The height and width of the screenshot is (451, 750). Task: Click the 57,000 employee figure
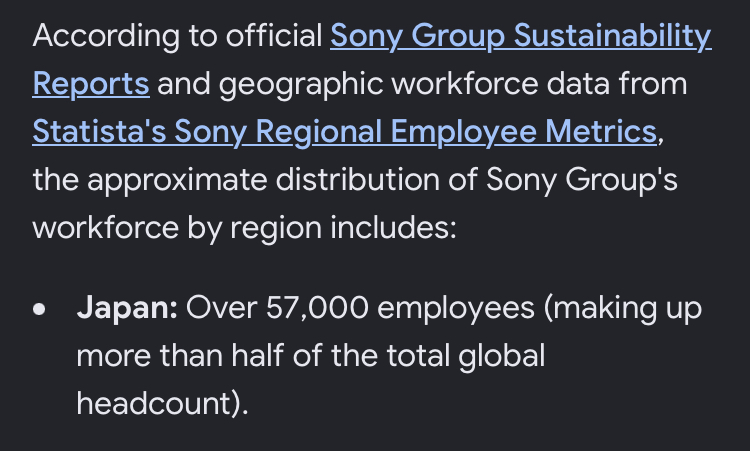317,308
